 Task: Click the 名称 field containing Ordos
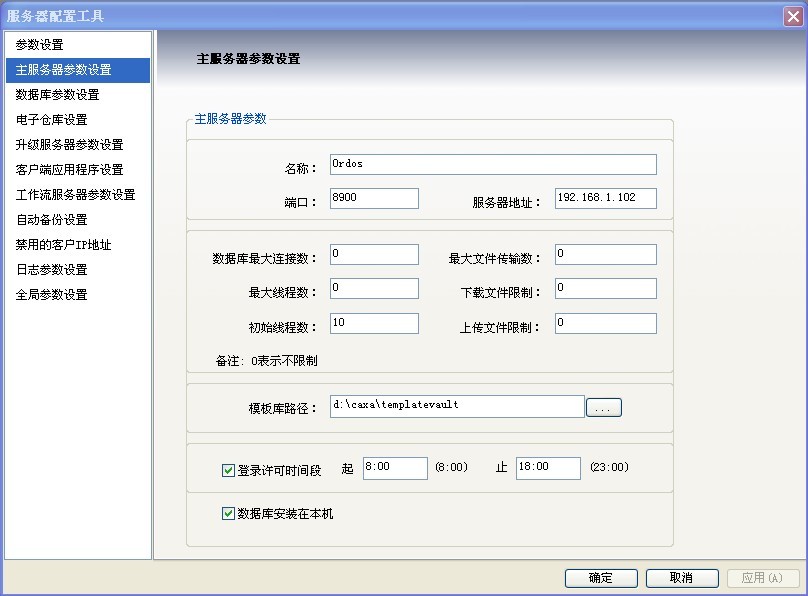493,164
